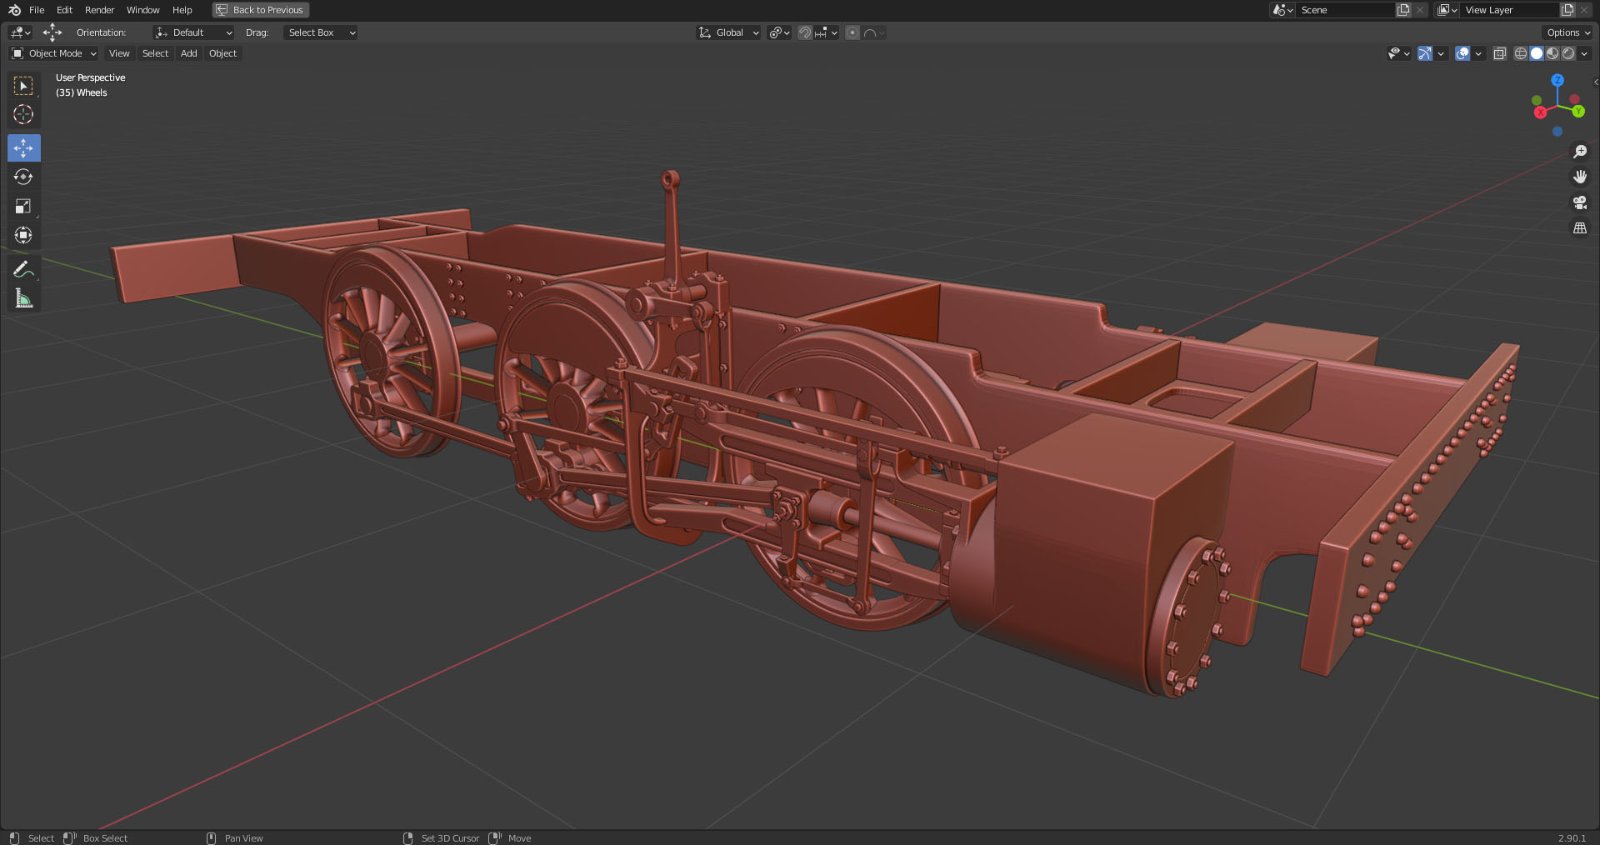
Task: Click the zoom magnifier icon in viewport
Action: click(1580, 152)
